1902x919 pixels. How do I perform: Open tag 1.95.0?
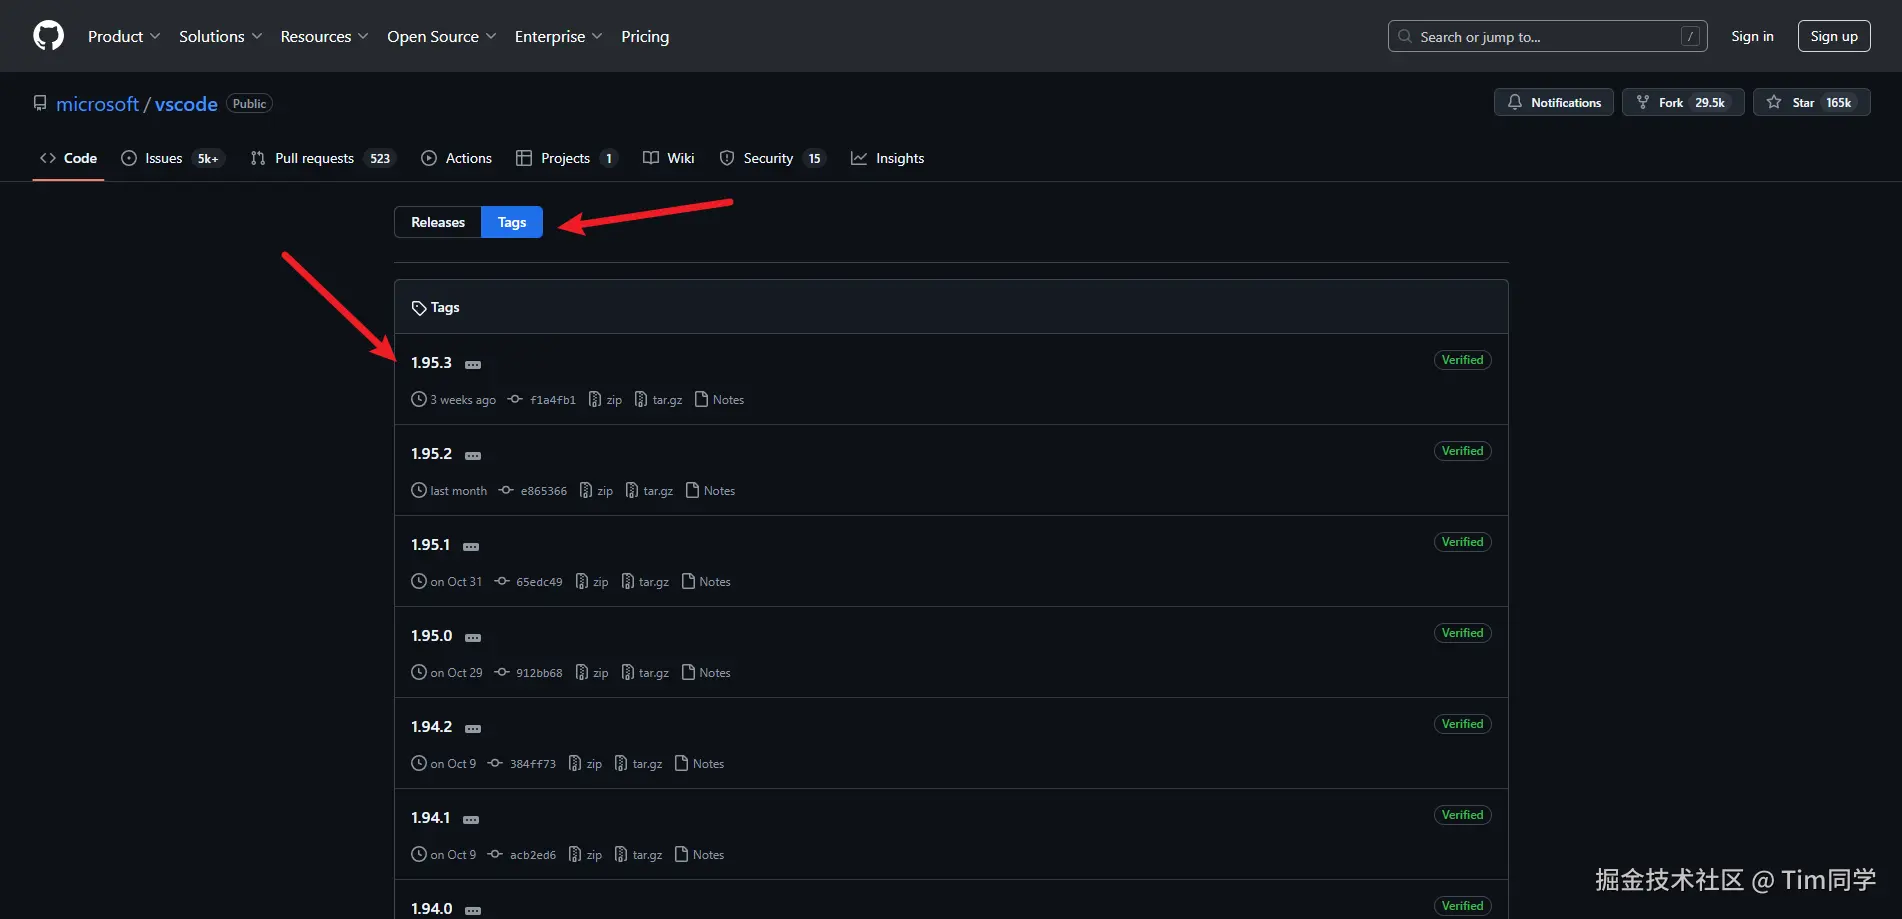click(x=431, y=636)
